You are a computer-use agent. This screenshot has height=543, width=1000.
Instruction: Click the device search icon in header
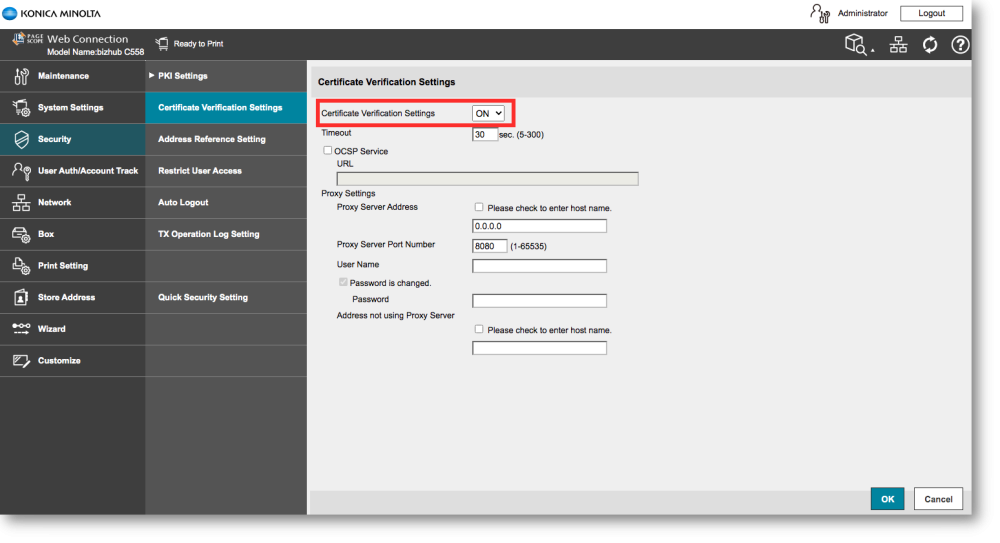[x=857, y=44]
